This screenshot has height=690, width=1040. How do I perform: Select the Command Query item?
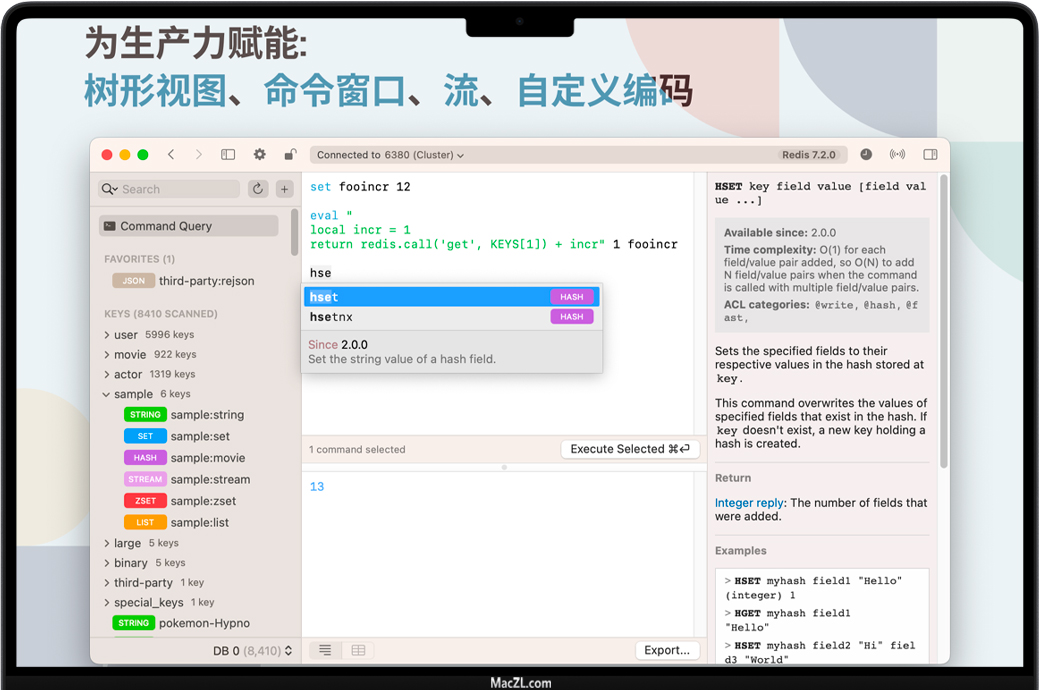(x=188, y=226)
